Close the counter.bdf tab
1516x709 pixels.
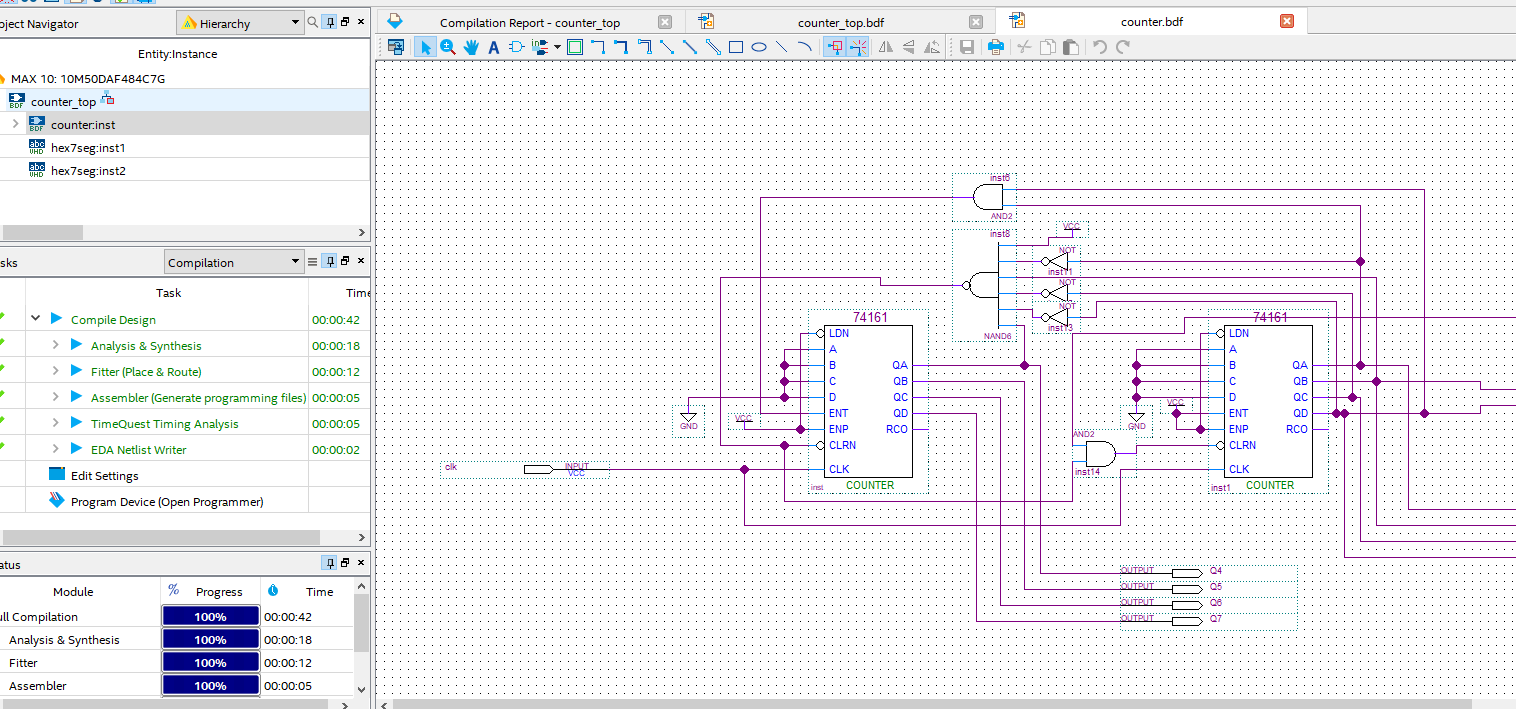point(1287,21)
